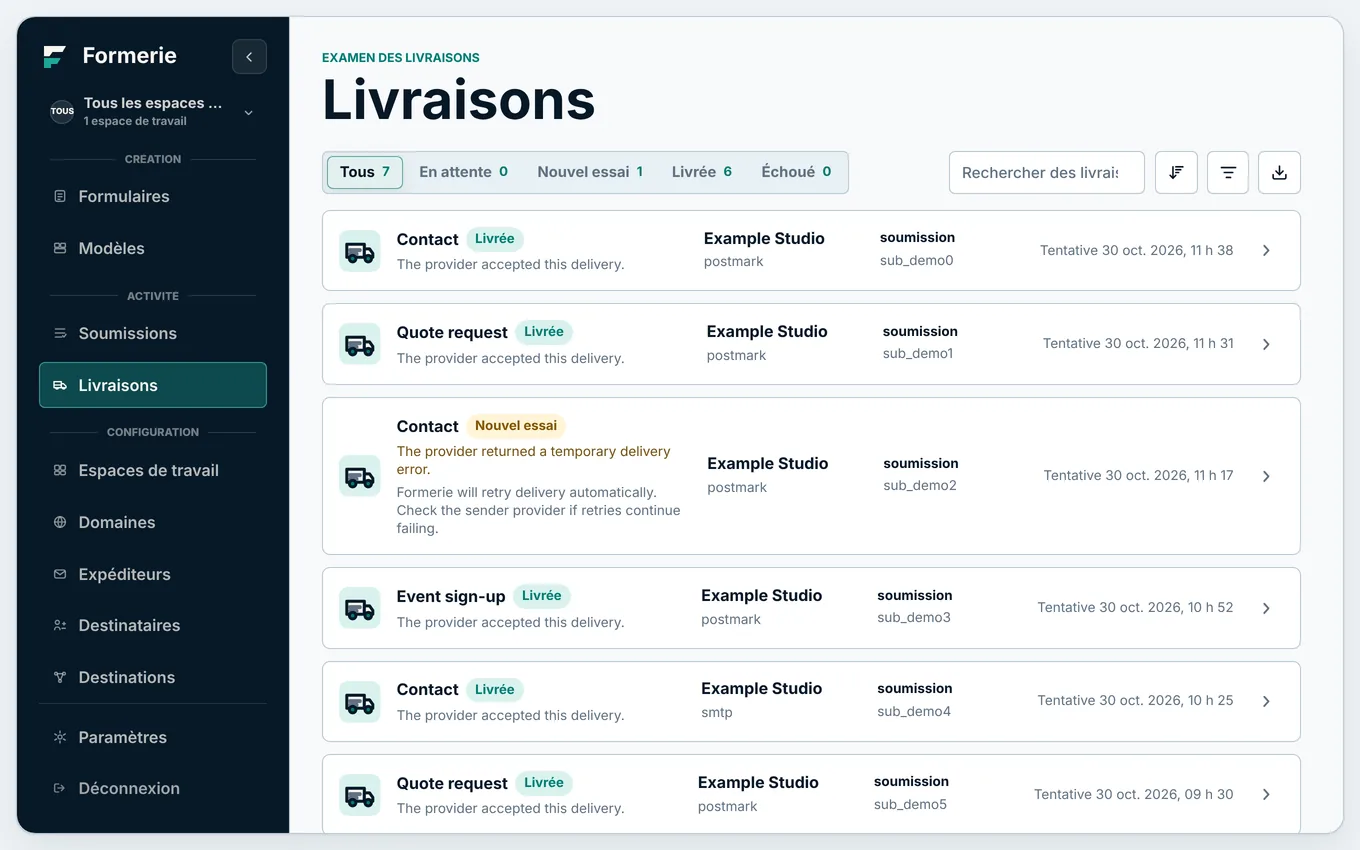Image resolution: width=1360 pixels, height=850 pixels.
Task: Show only Livrée deliveries tab
Action: click(x=702, y=172)
